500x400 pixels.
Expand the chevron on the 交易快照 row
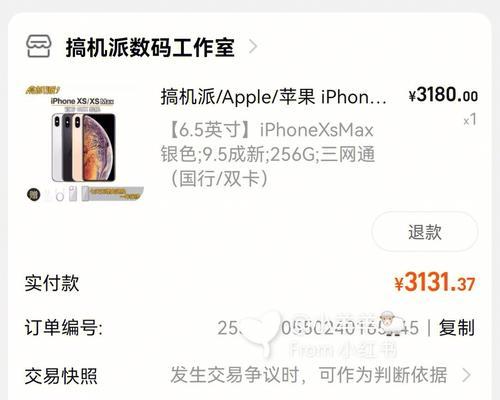tap(467, 375)
